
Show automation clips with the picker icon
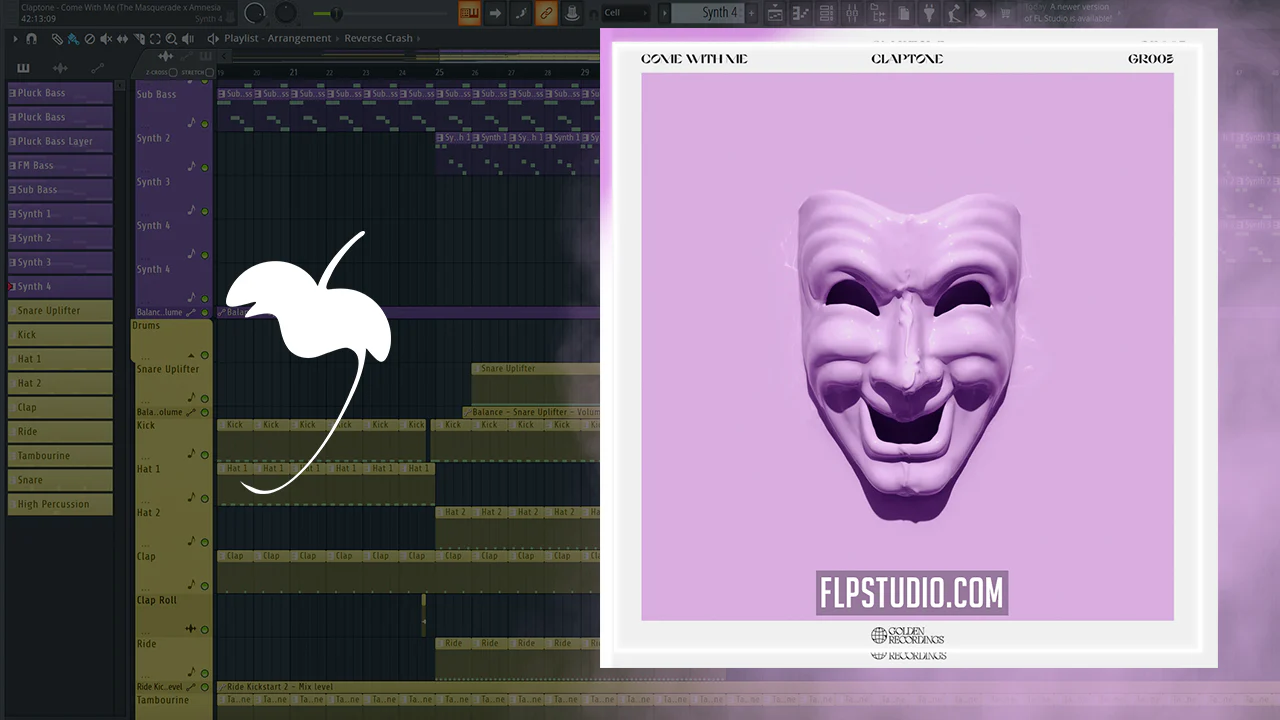coord(97,68)
